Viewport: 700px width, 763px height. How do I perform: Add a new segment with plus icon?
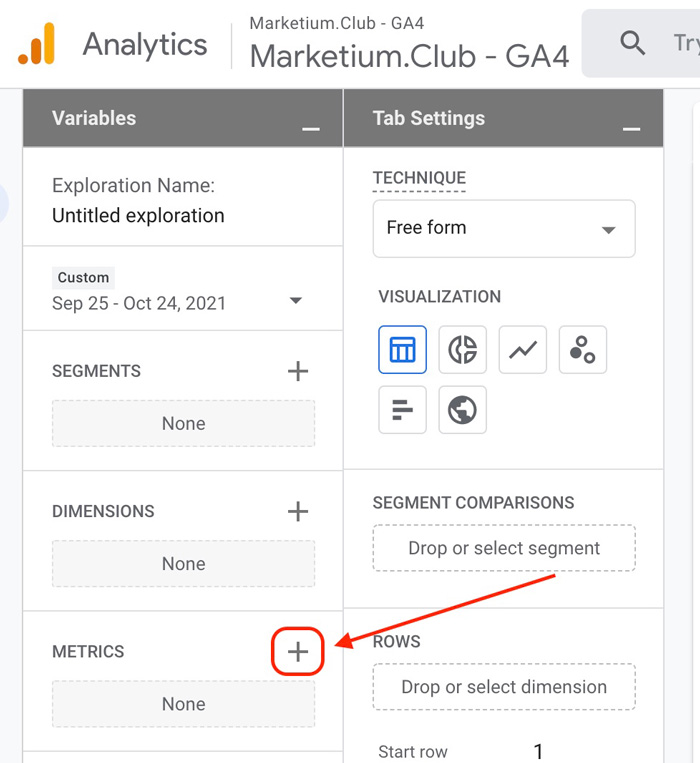(x=298, y=372)
